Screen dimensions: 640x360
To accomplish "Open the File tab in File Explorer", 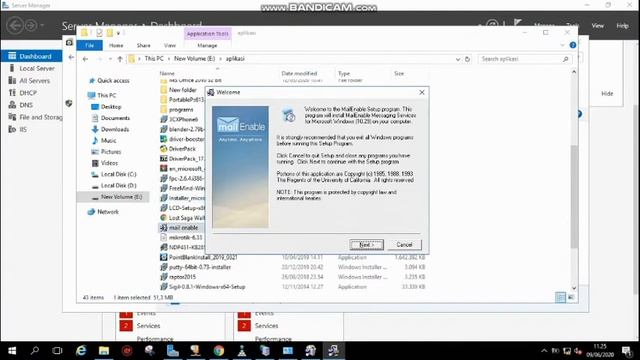I will pyautogui.click(x=89, y=45).
